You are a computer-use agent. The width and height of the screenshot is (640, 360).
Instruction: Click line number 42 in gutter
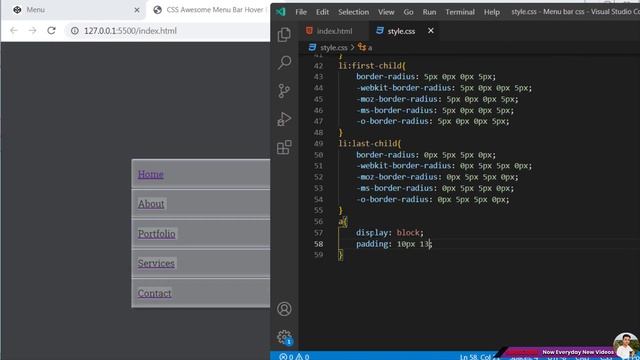tap(318, 66)
